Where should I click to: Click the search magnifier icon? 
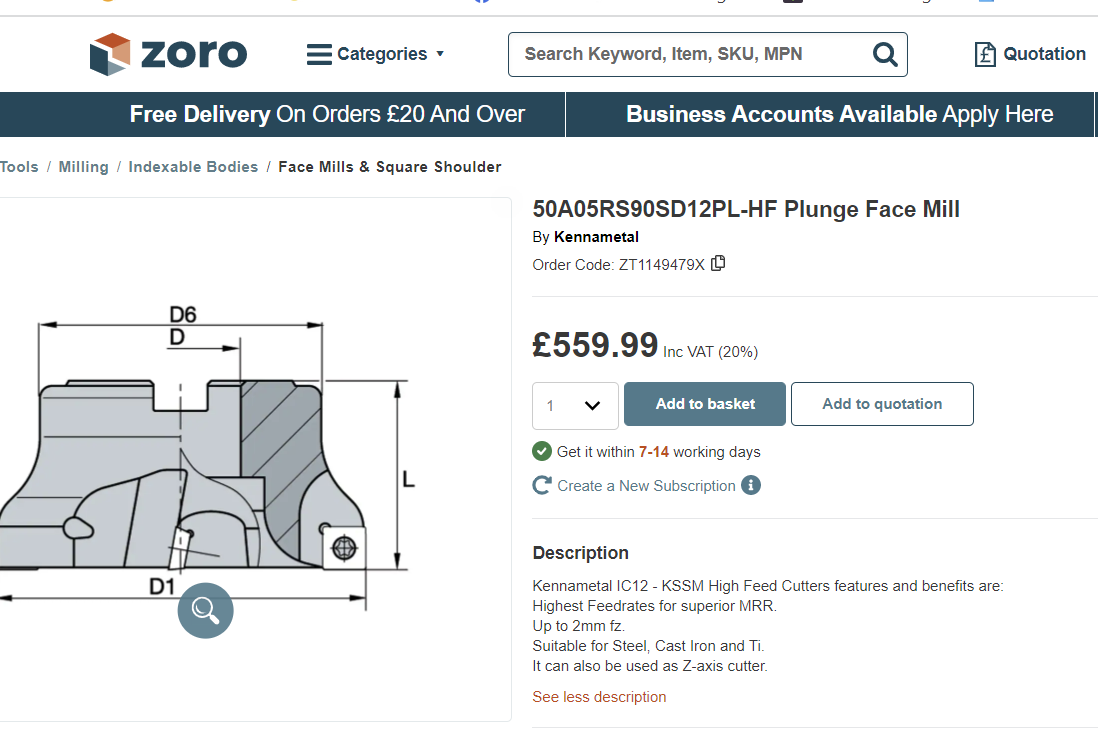pos(885,54)
